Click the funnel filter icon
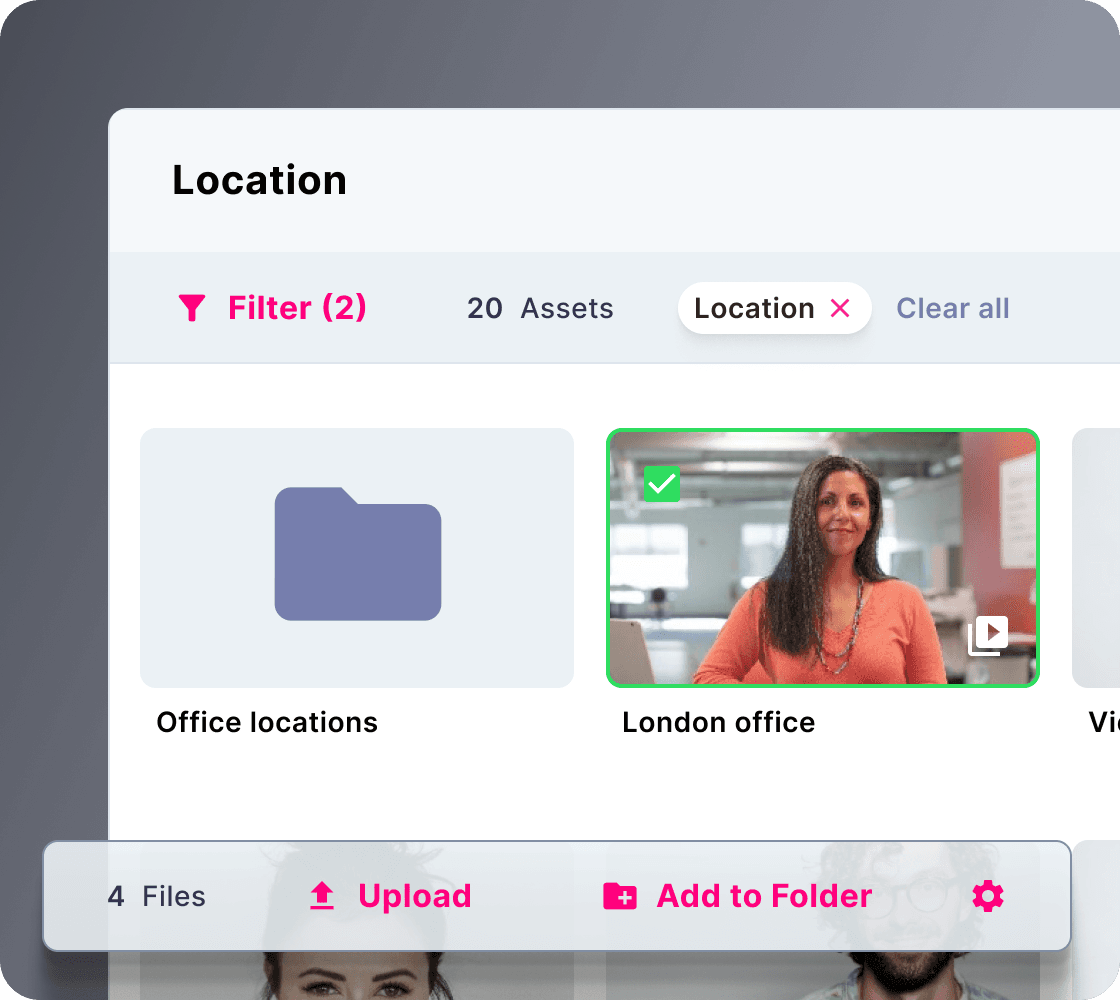This screenshot has width=1120, height=1000. click(x=191, y=308)
